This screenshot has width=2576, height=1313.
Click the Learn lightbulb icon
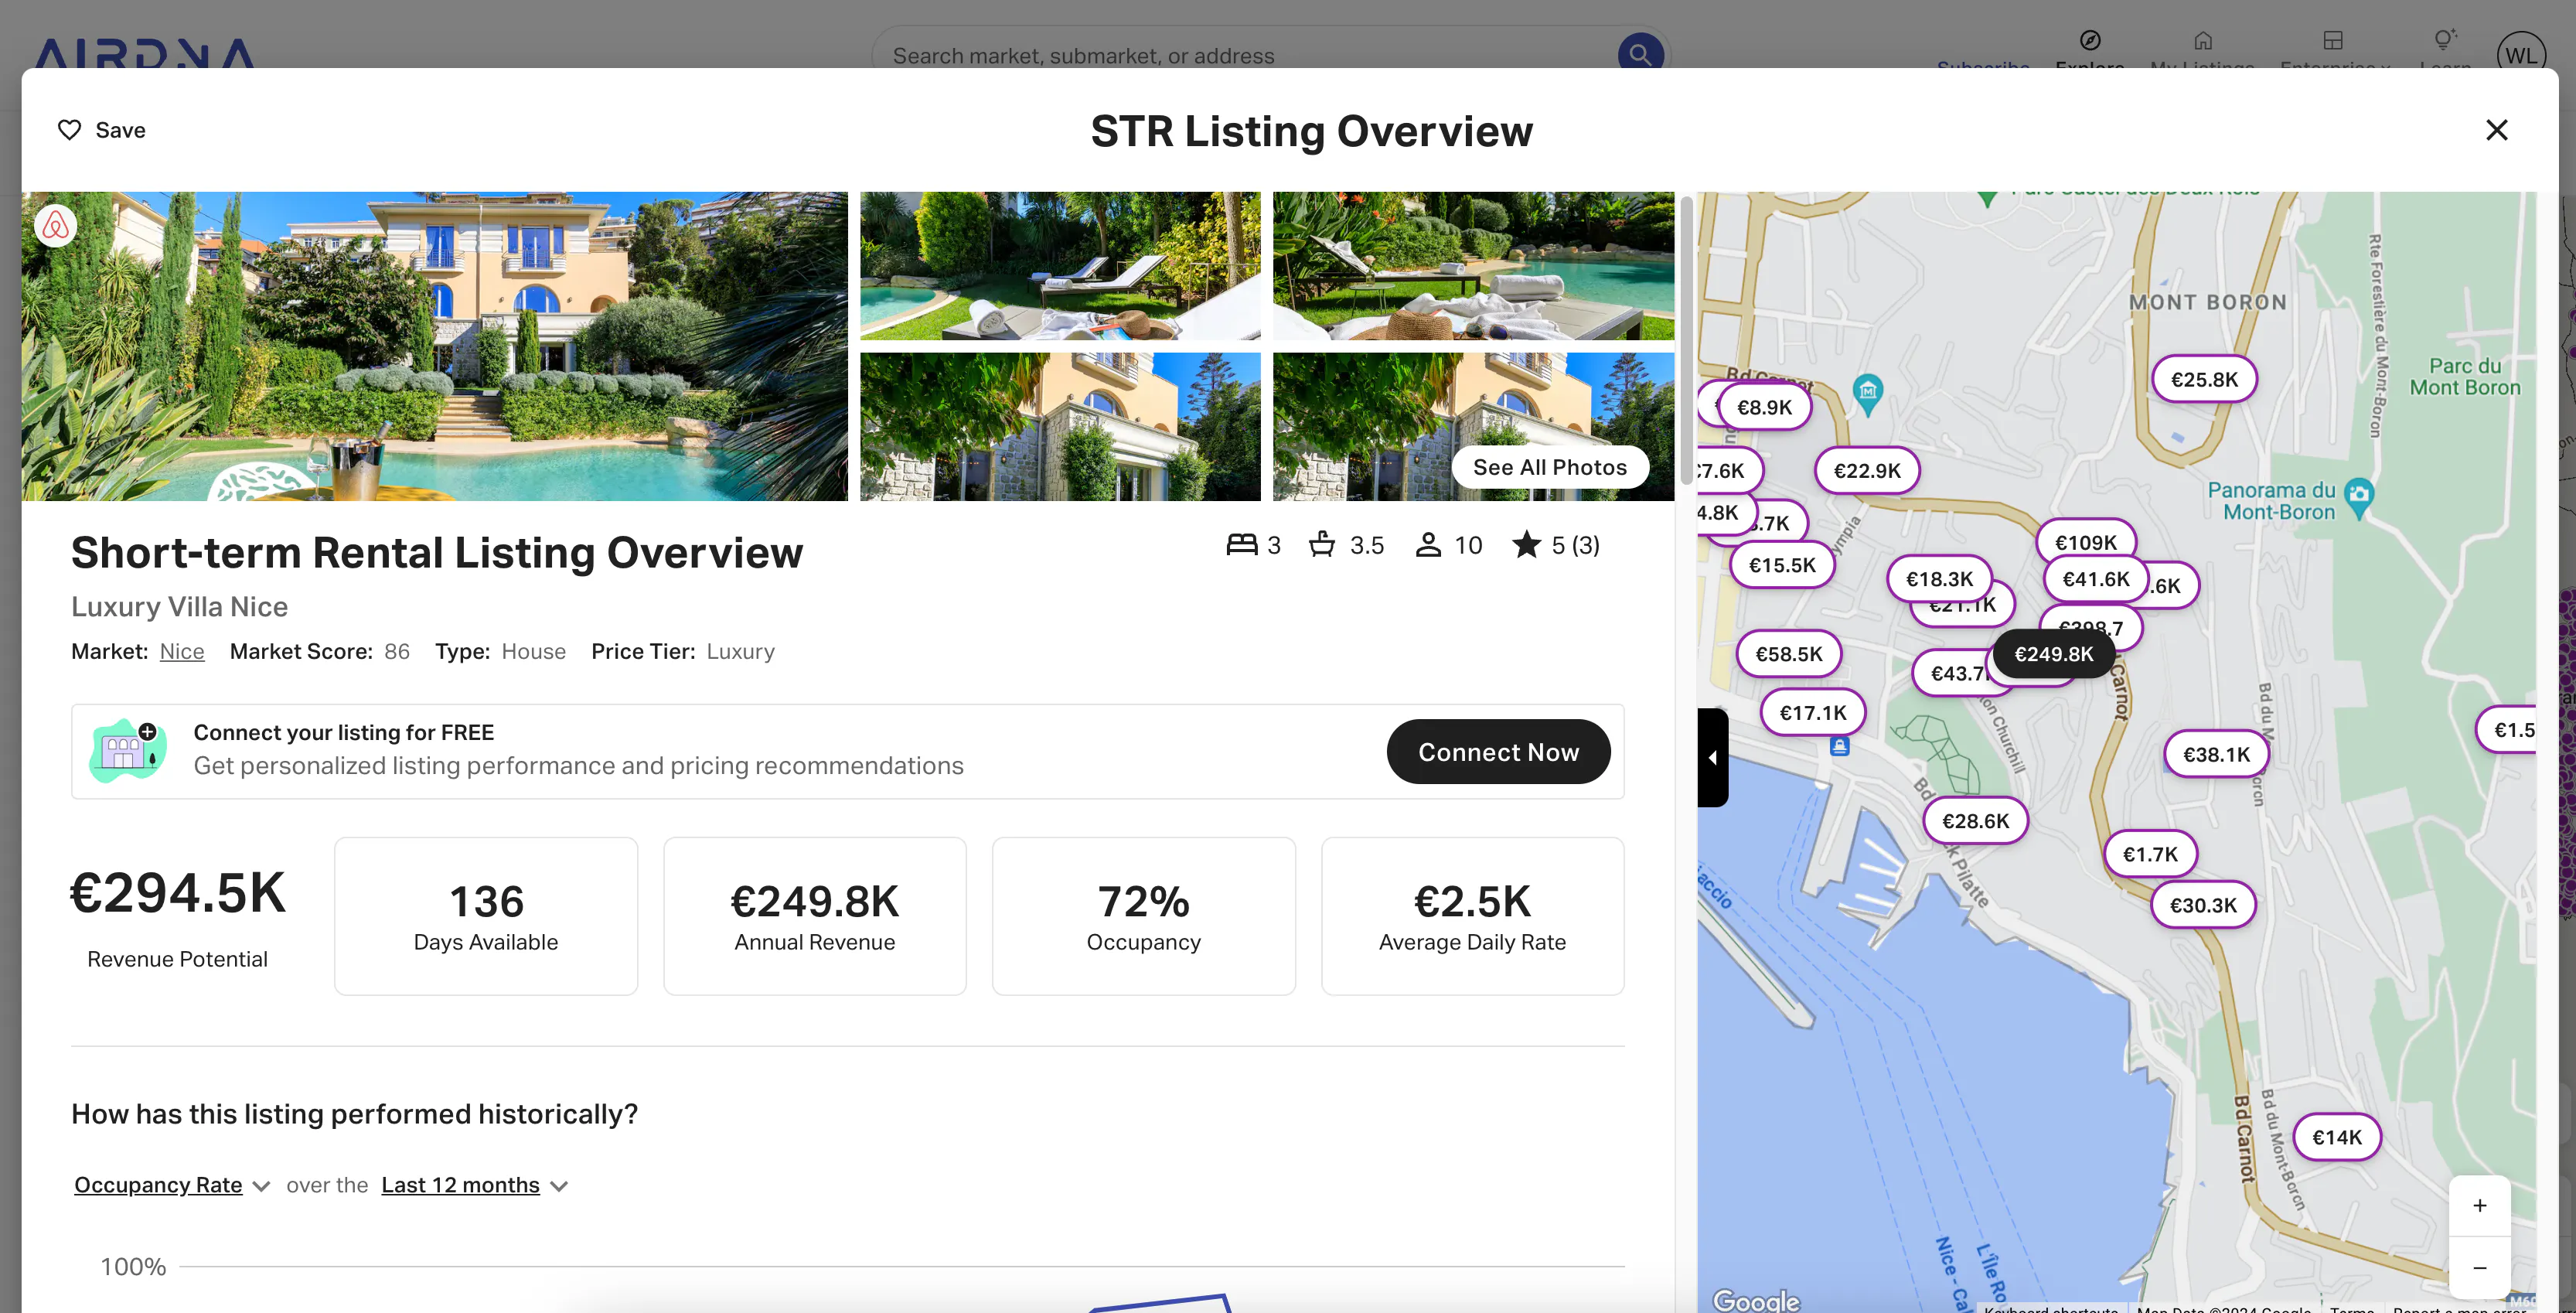(x=2444, y=40)
